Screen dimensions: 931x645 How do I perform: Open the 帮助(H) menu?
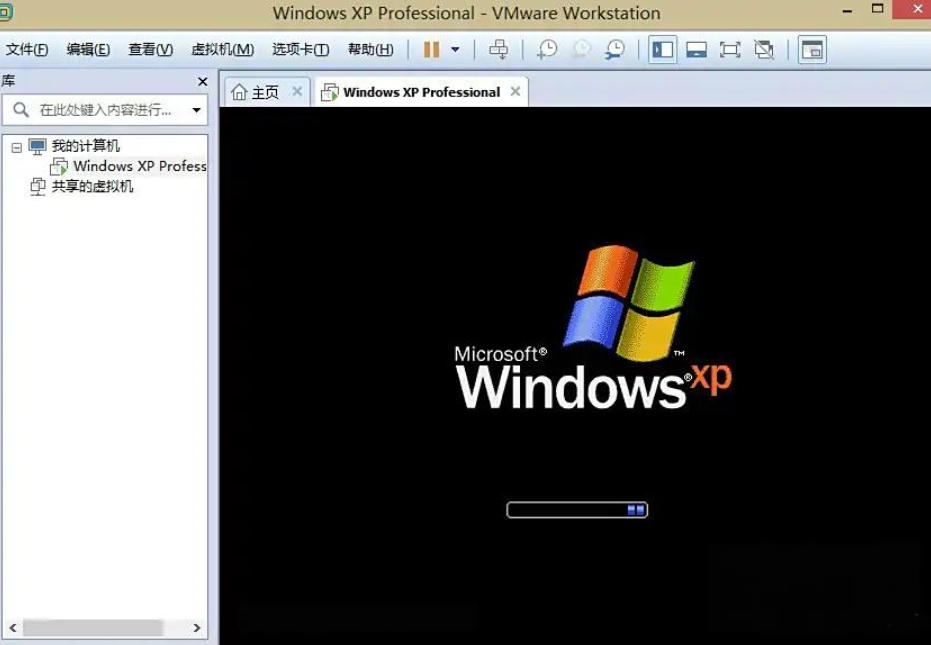click(x=370, y=49)
